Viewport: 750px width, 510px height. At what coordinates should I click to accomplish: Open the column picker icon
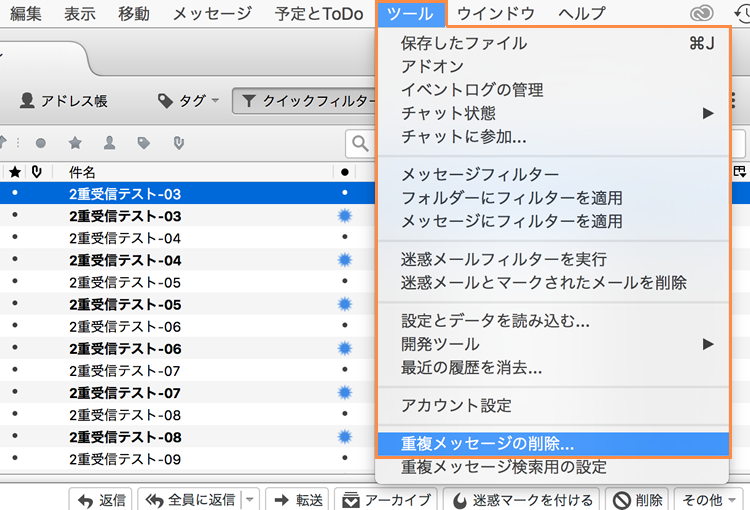click(740, 171)
